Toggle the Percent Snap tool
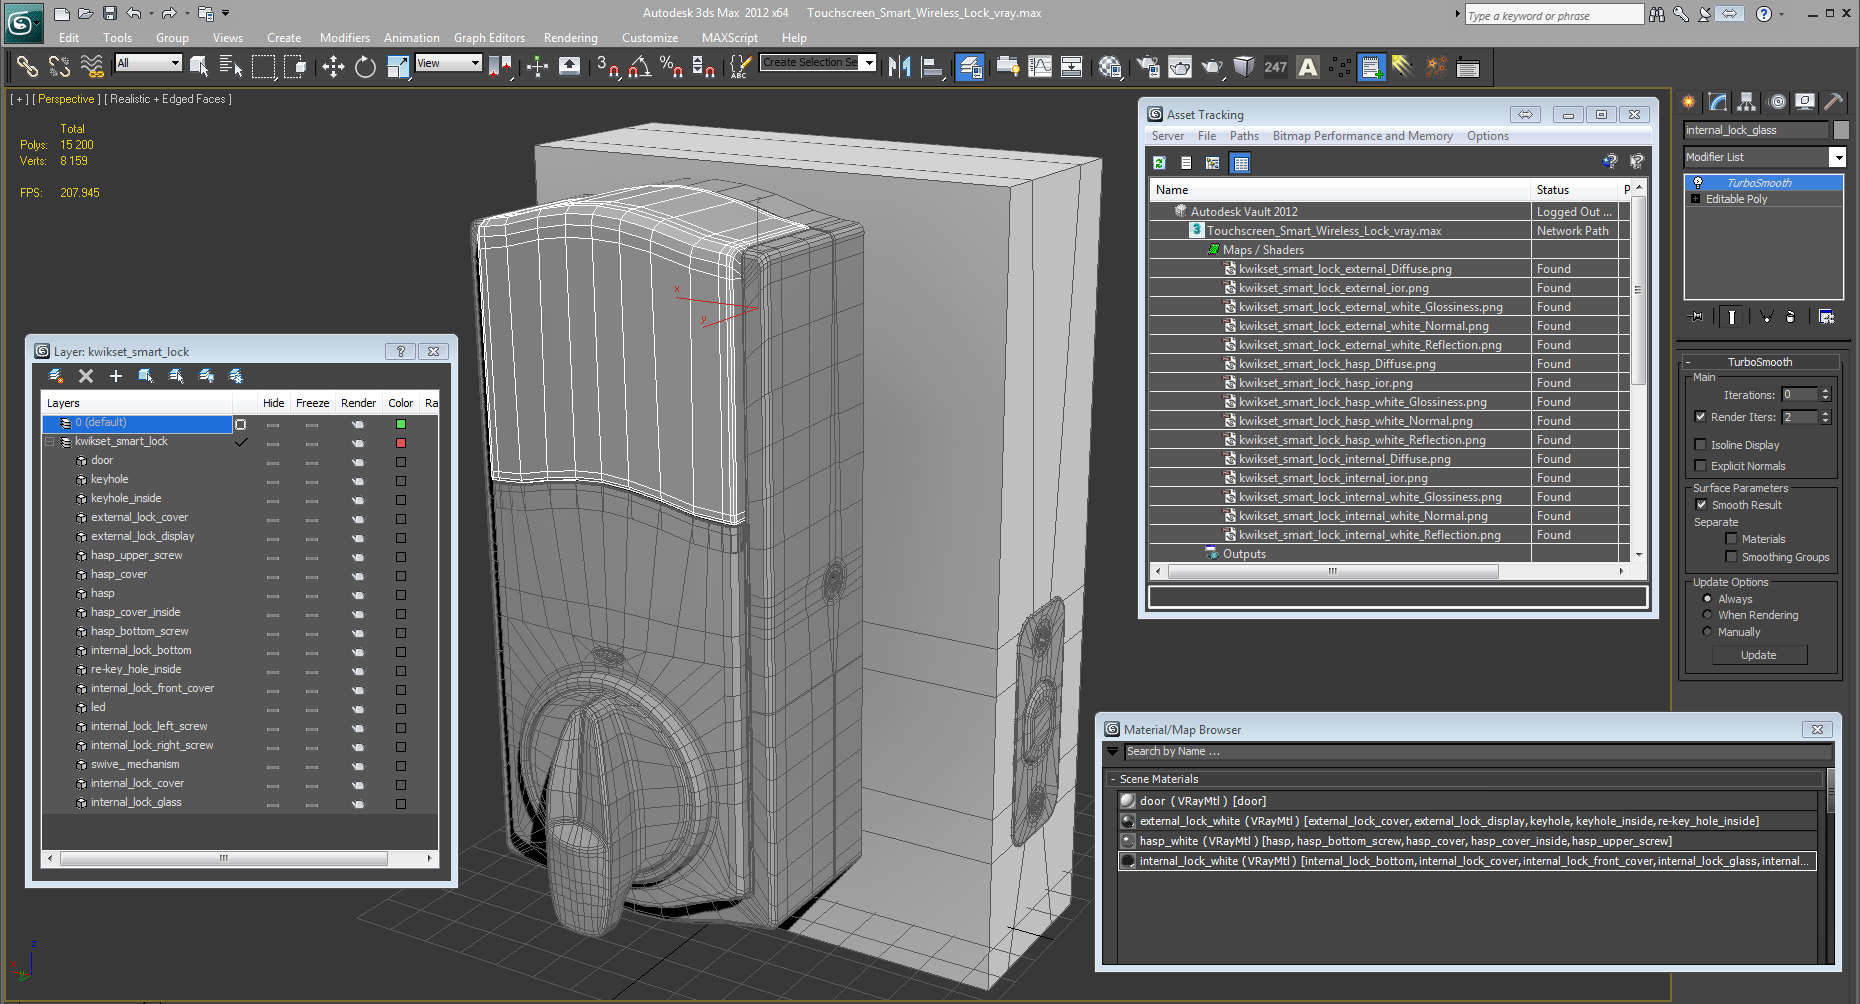 click(x=672, y=67)
